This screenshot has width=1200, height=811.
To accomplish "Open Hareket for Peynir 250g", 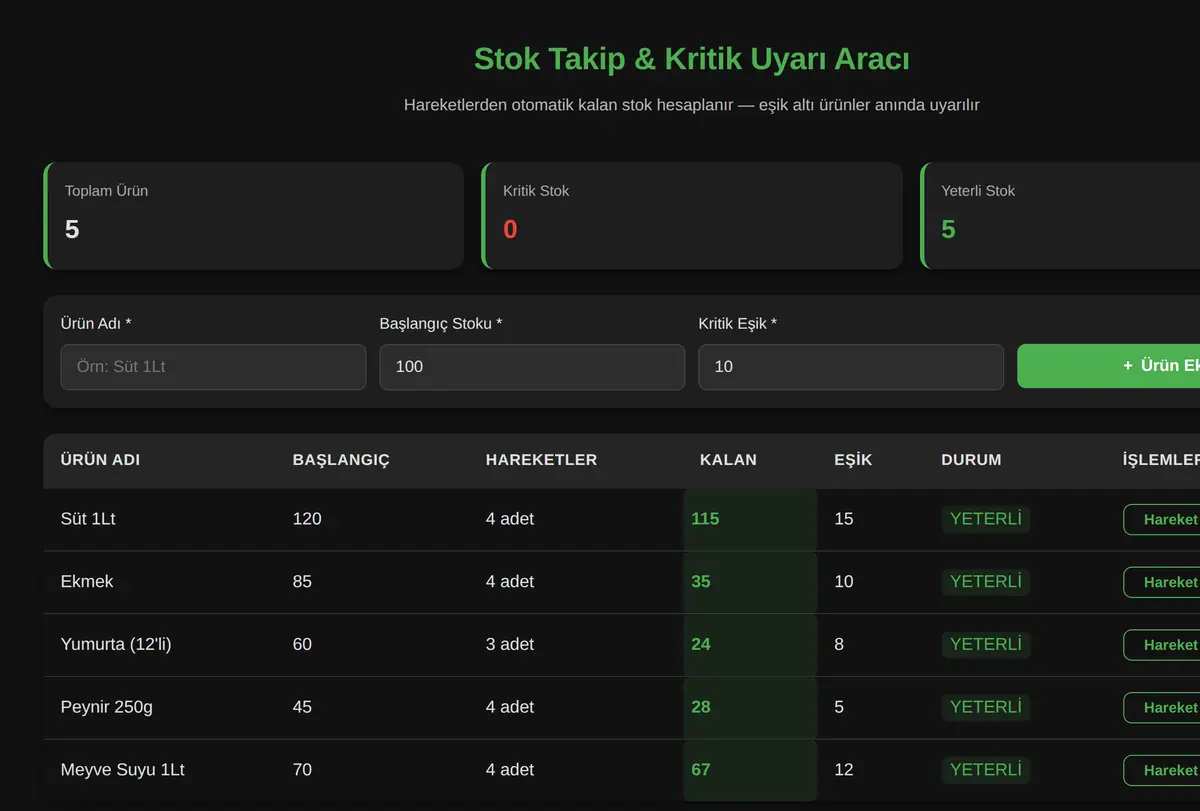I will tap(1162, 707).
